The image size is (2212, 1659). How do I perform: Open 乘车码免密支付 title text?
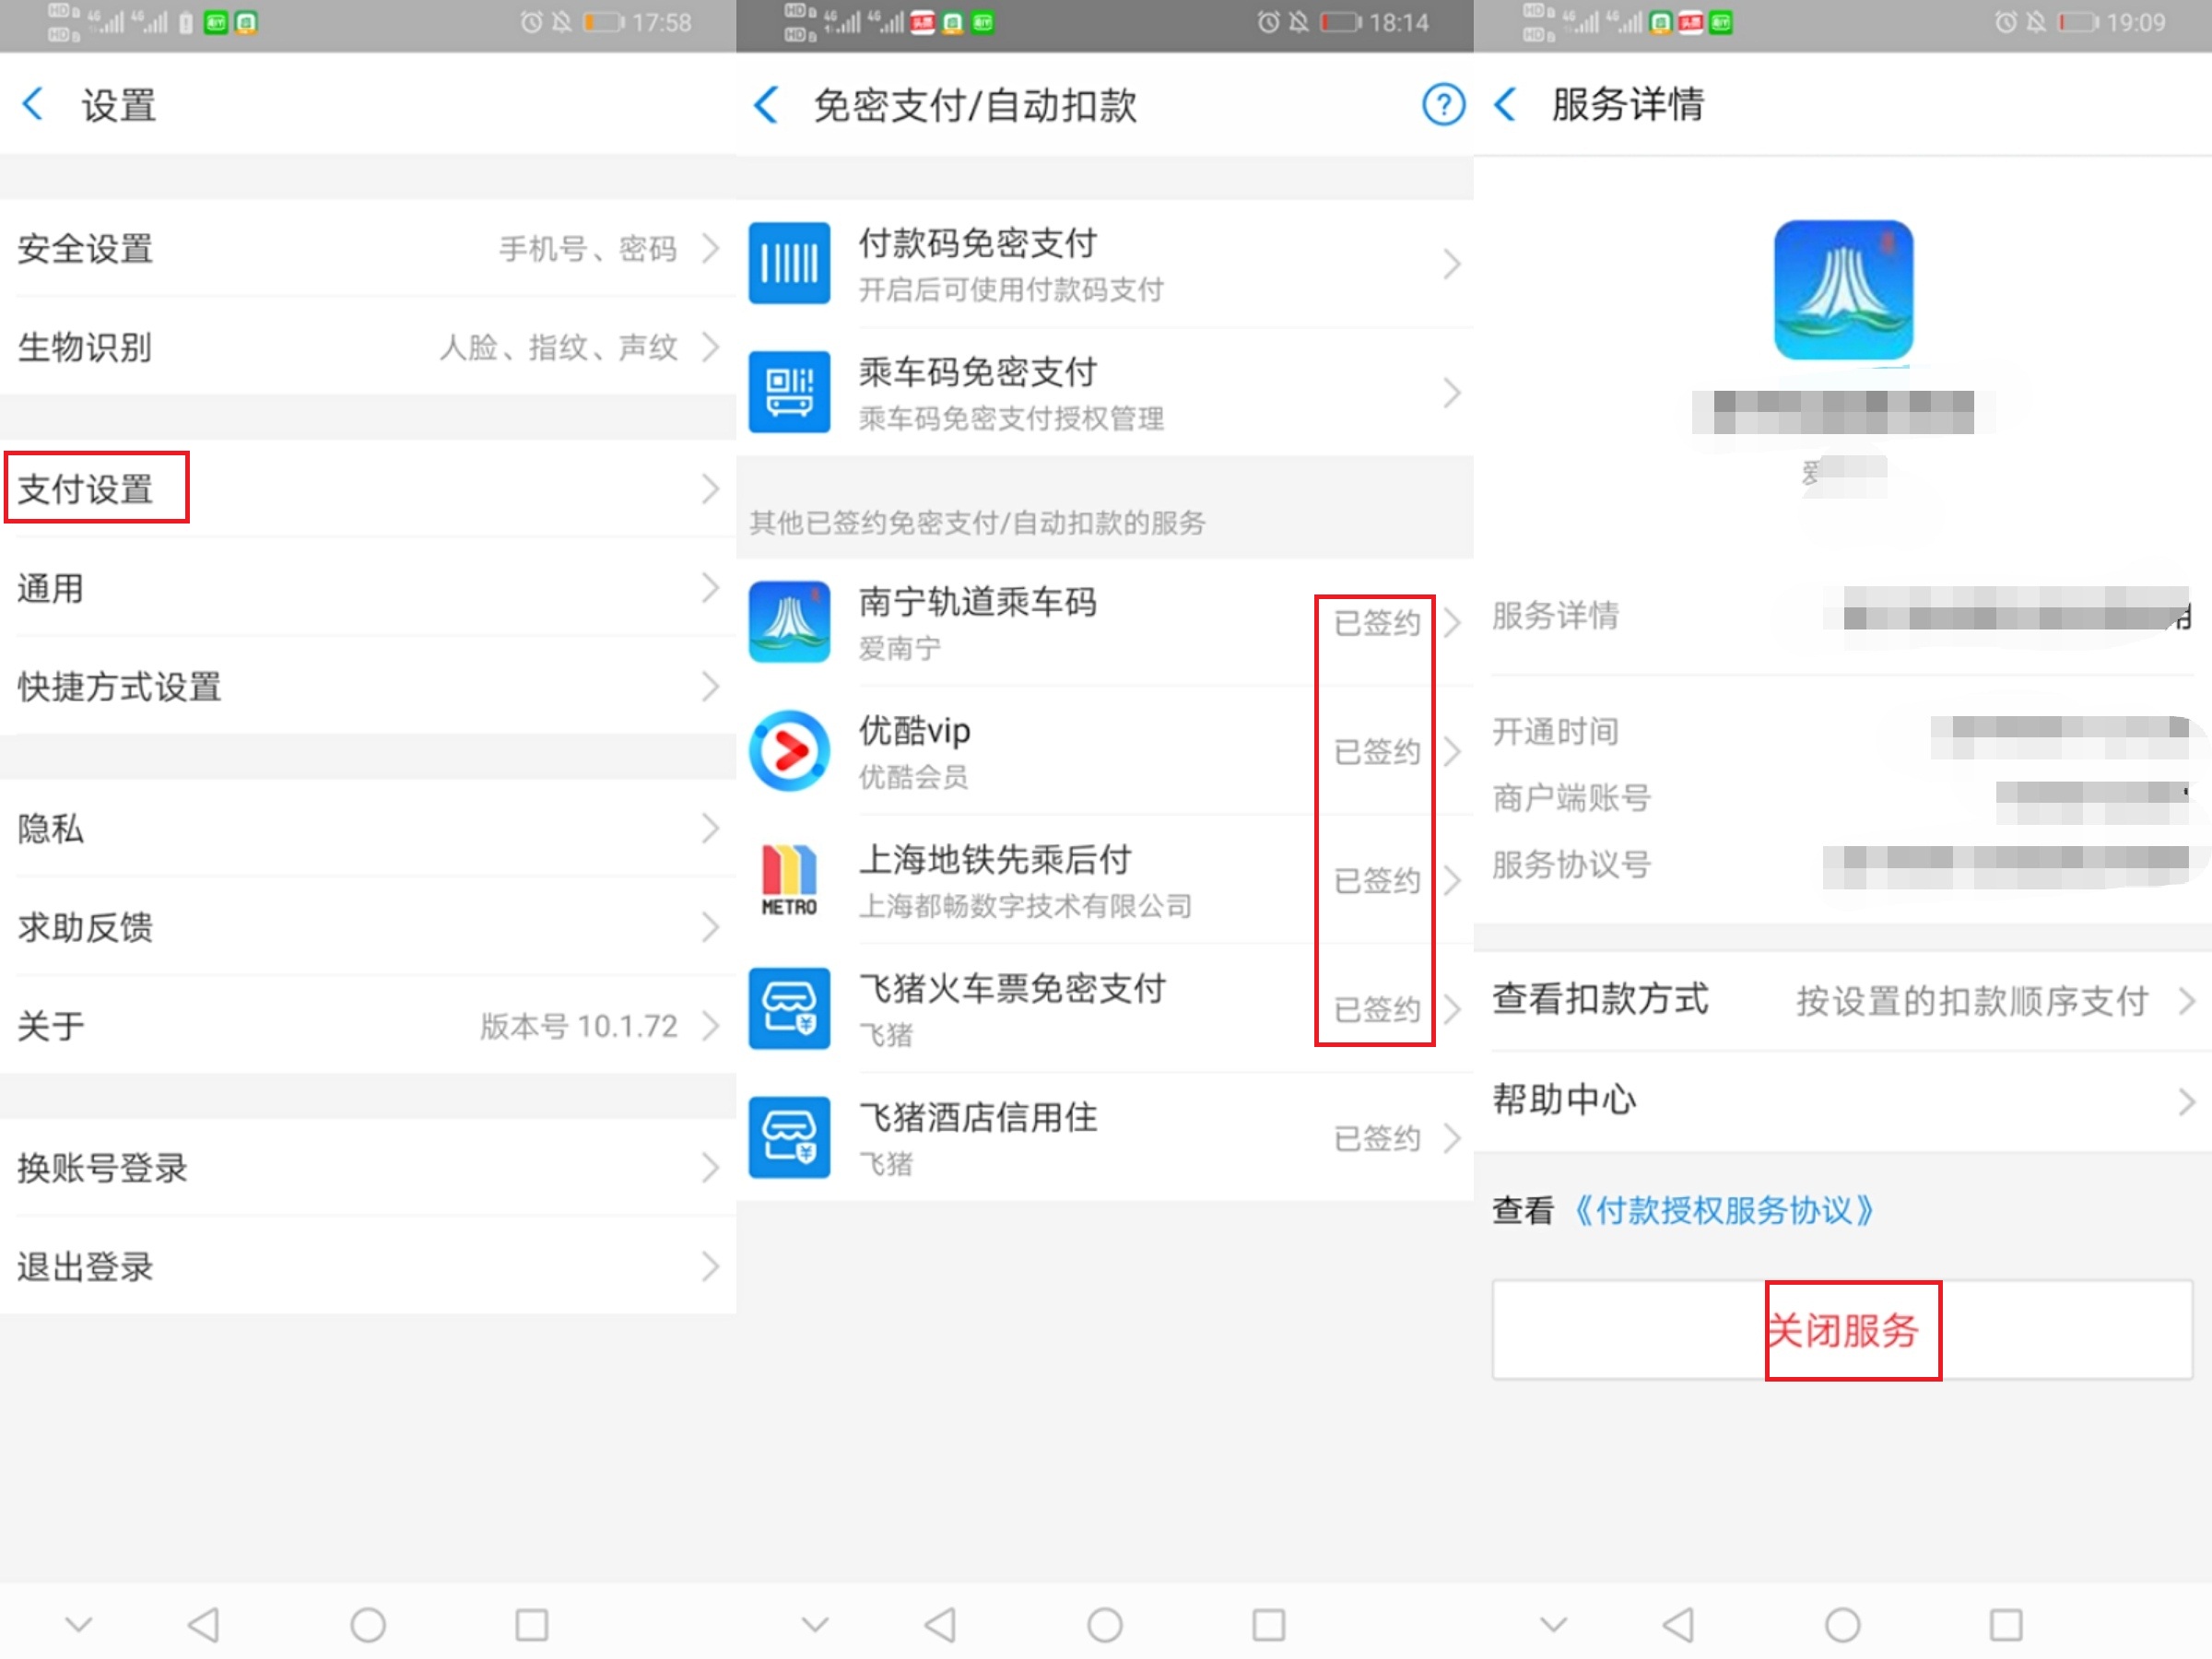click(x=978, y=371)
